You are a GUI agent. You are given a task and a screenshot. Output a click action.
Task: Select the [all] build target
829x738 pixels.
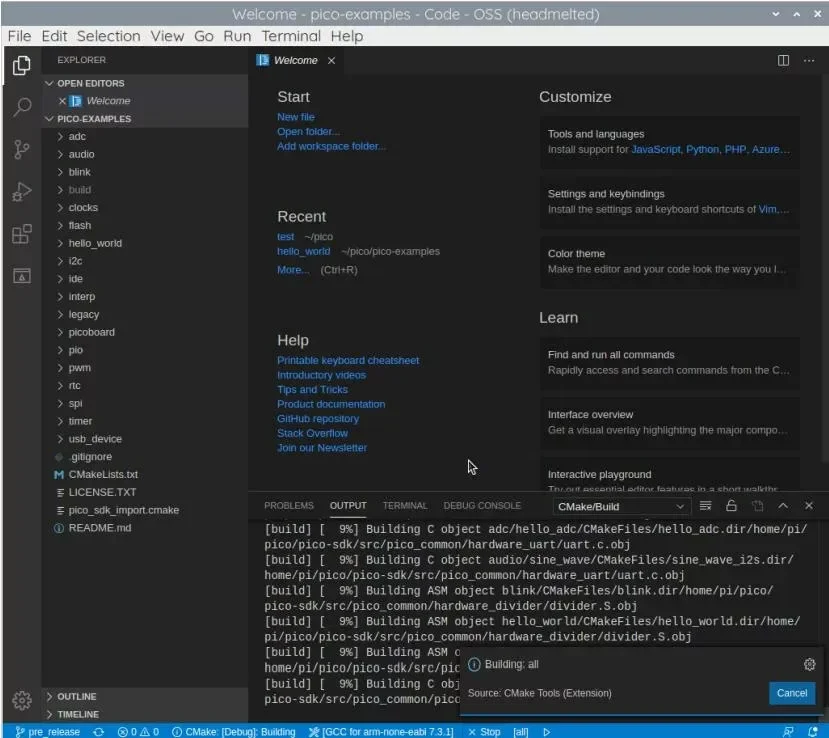click(521, 732)
